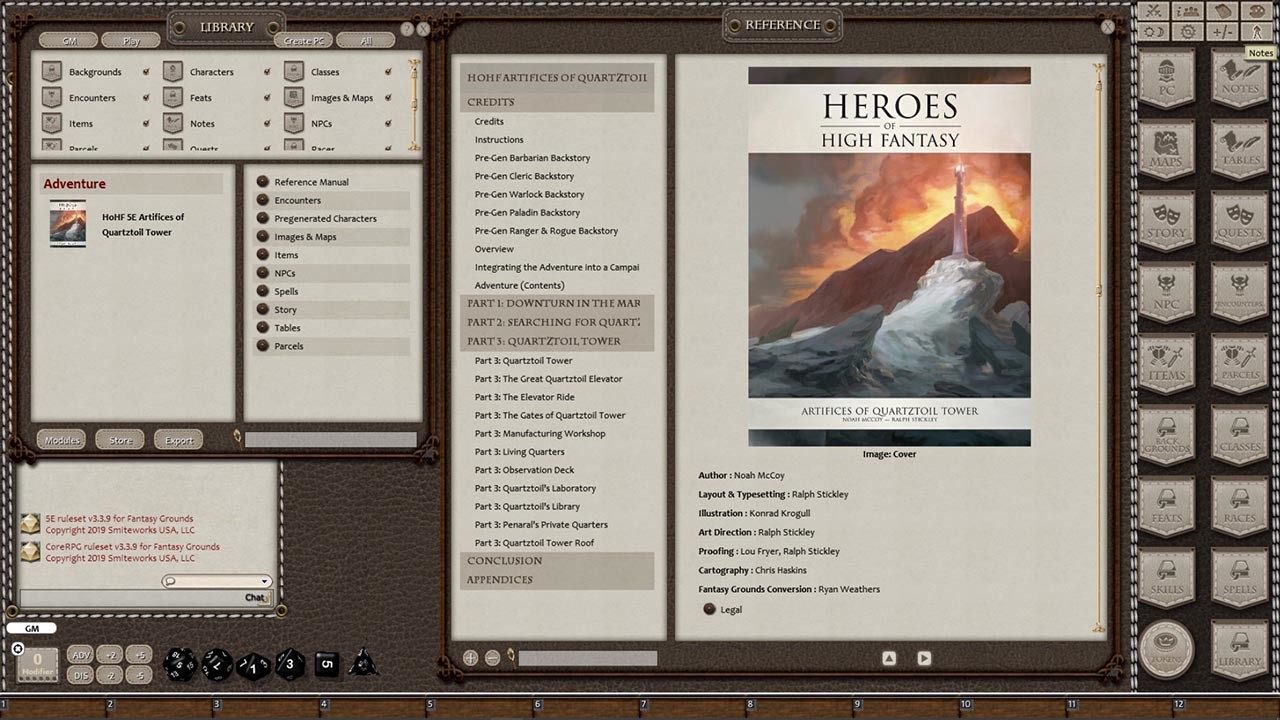Screen dimensions: 1280x720
Task: Click the Store button in the Library window
Action: point(119,439)
